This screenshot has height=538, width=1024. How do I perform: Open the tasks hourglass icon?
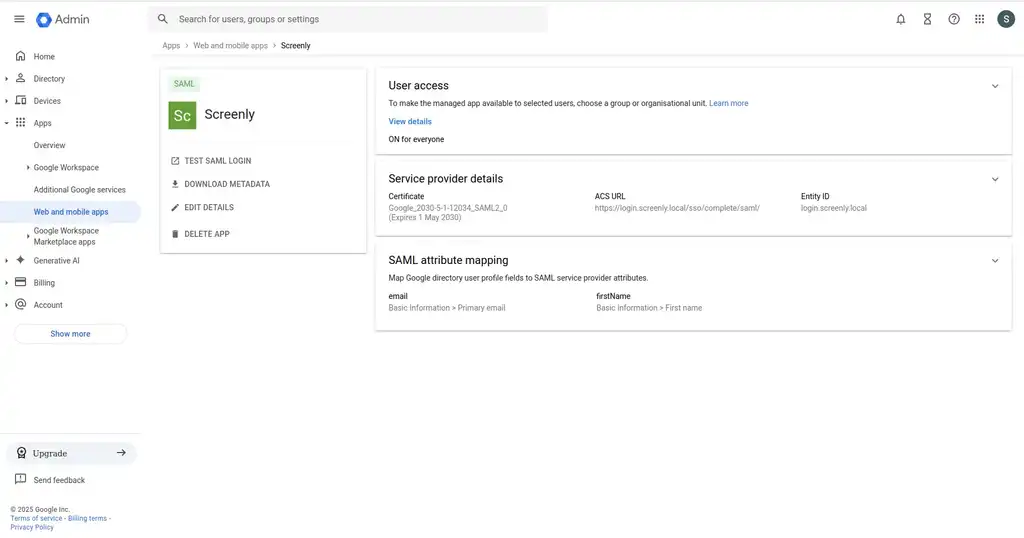pyautogui.click(x=927, y=19)
